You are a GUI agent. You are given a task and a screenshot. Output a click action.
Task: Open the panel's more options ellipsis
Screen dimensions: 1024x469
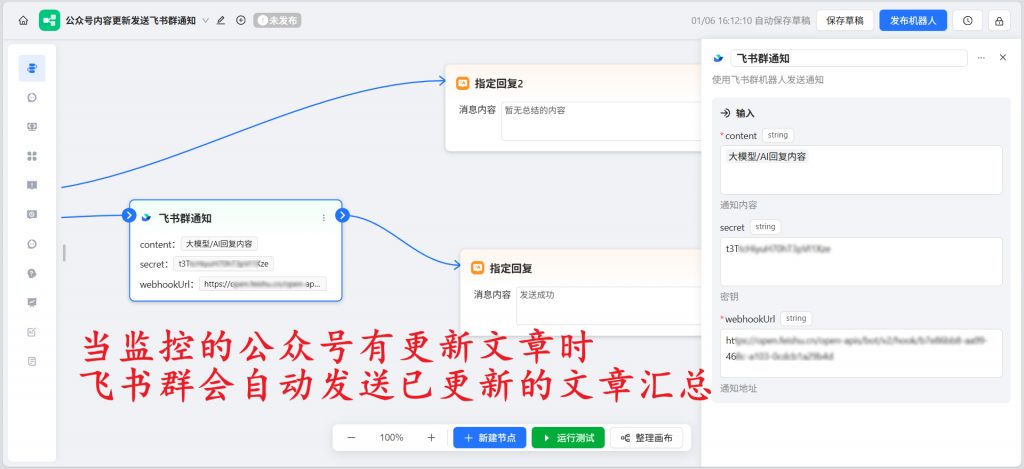(981, 58)
